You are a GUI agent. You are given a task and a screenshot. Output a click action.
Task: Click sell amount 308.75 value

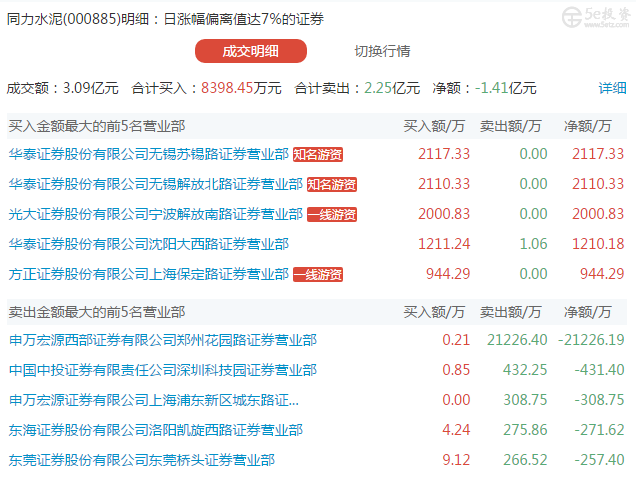525,400
